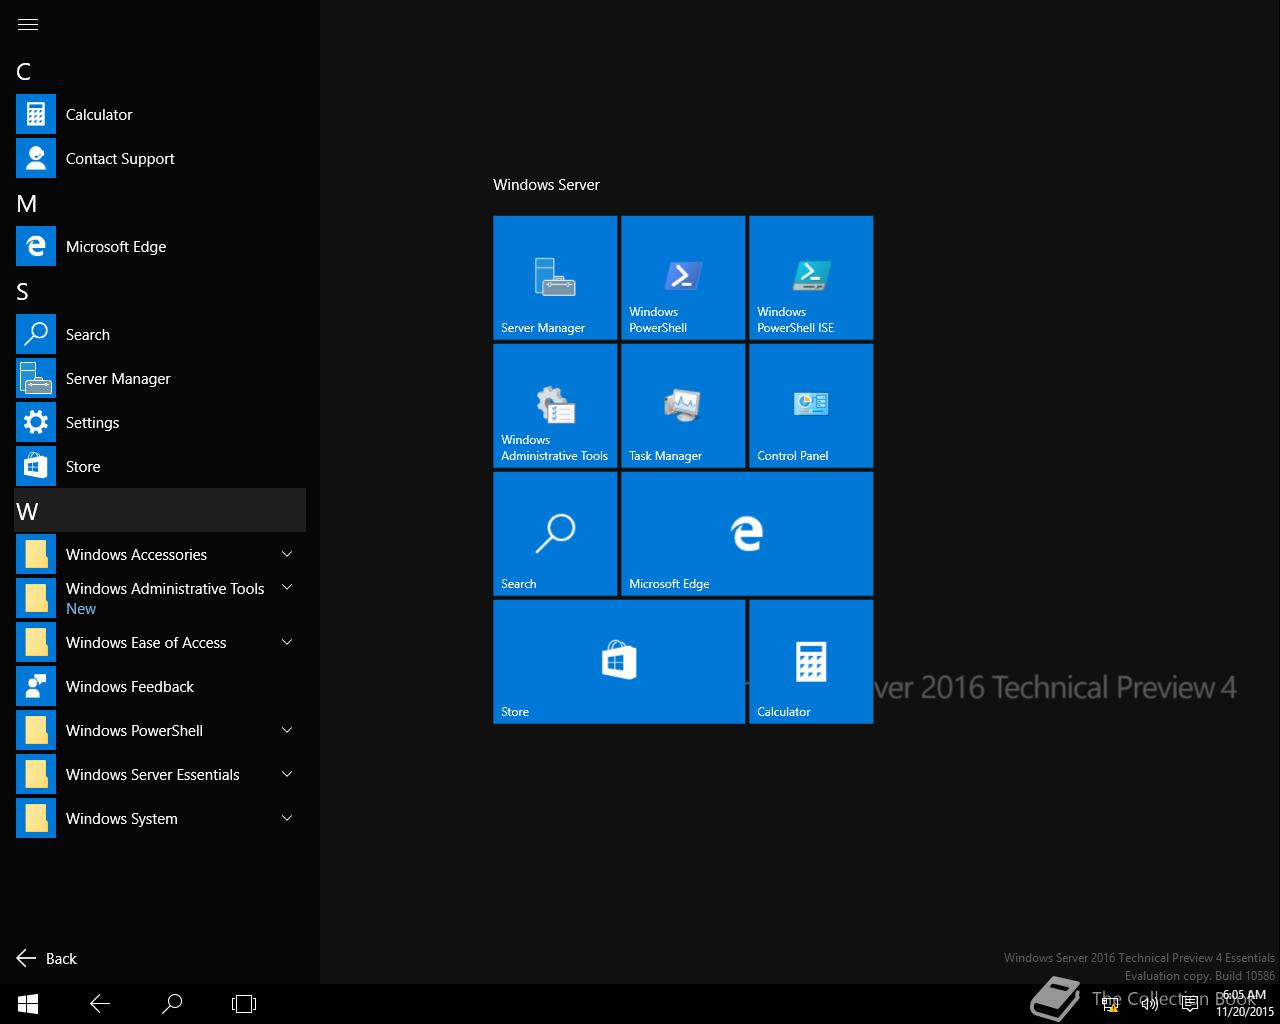The width and height of the screenshot is (1280, 1024).
Task: Open the Windows System folder icon
Action: [36, 819]
